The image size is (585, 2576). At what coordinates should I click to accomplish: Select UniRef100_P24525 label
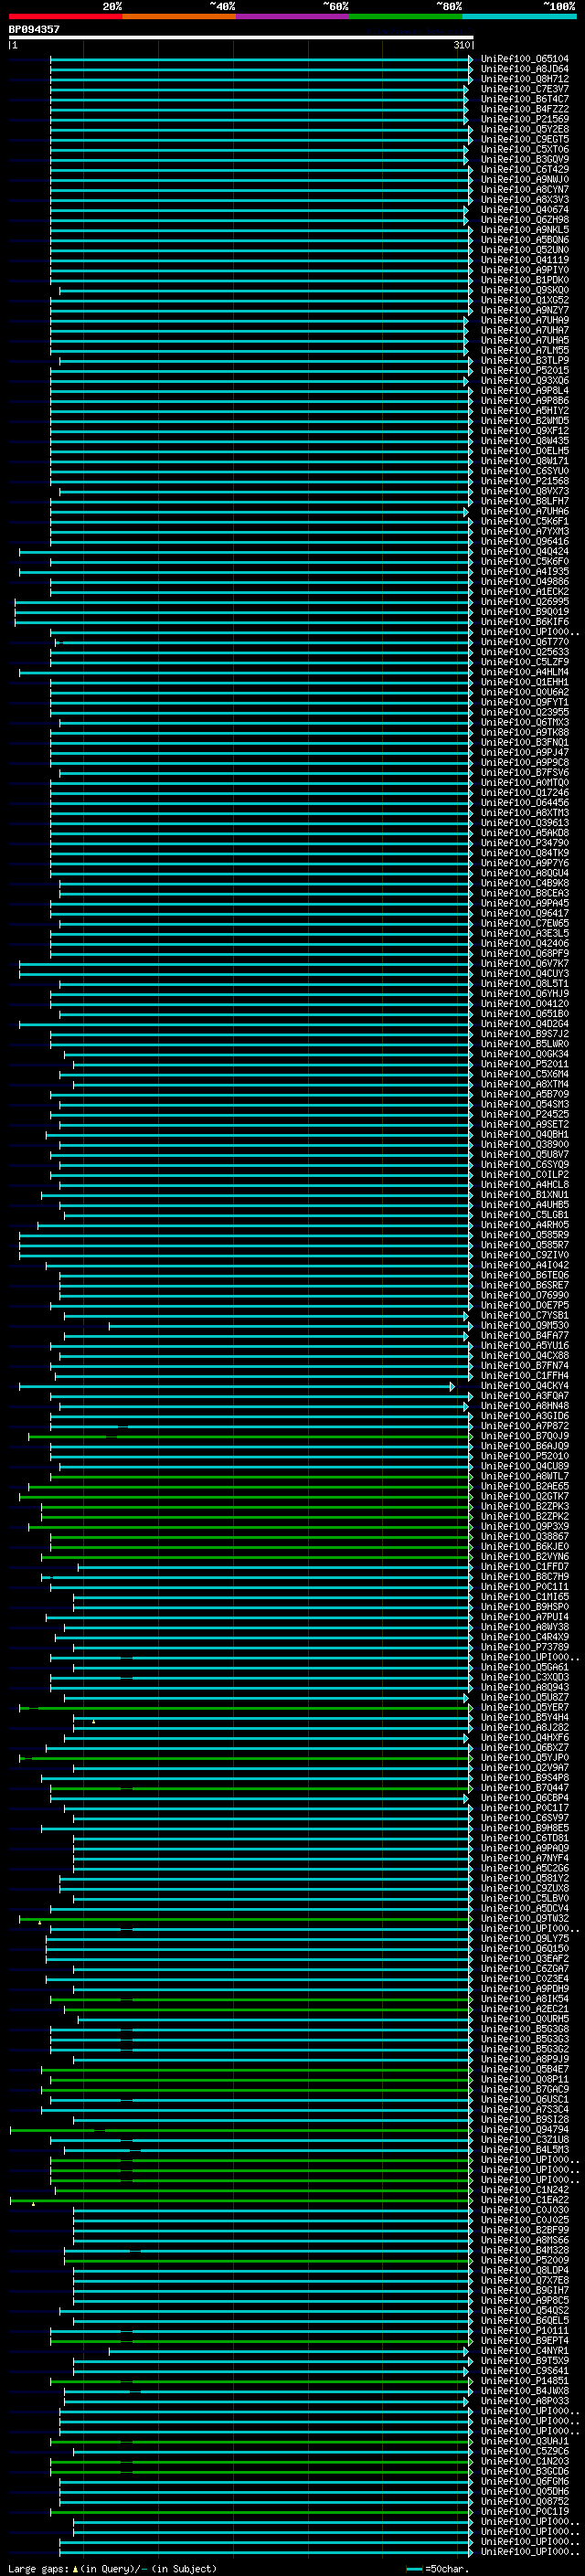[524, 1114]
